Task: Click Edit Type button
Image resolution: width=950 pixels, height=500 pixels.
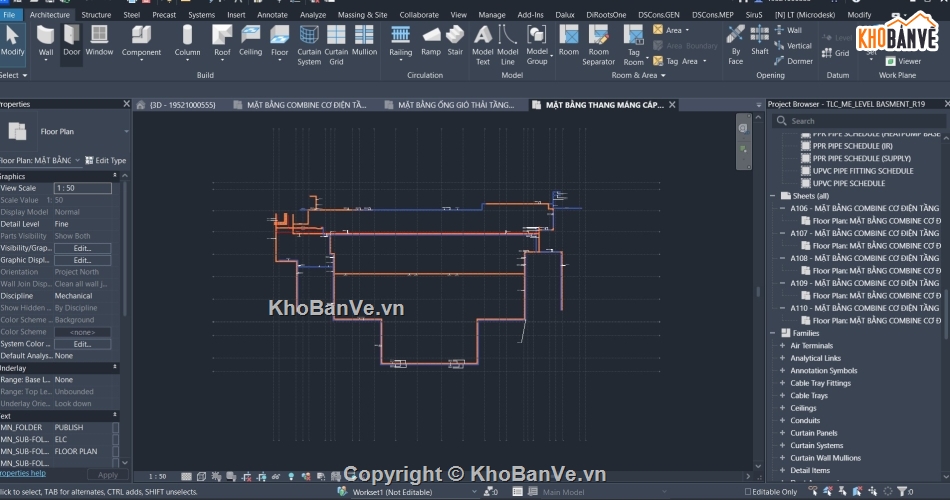Action: pyautogui.click(x=106, y=161)
